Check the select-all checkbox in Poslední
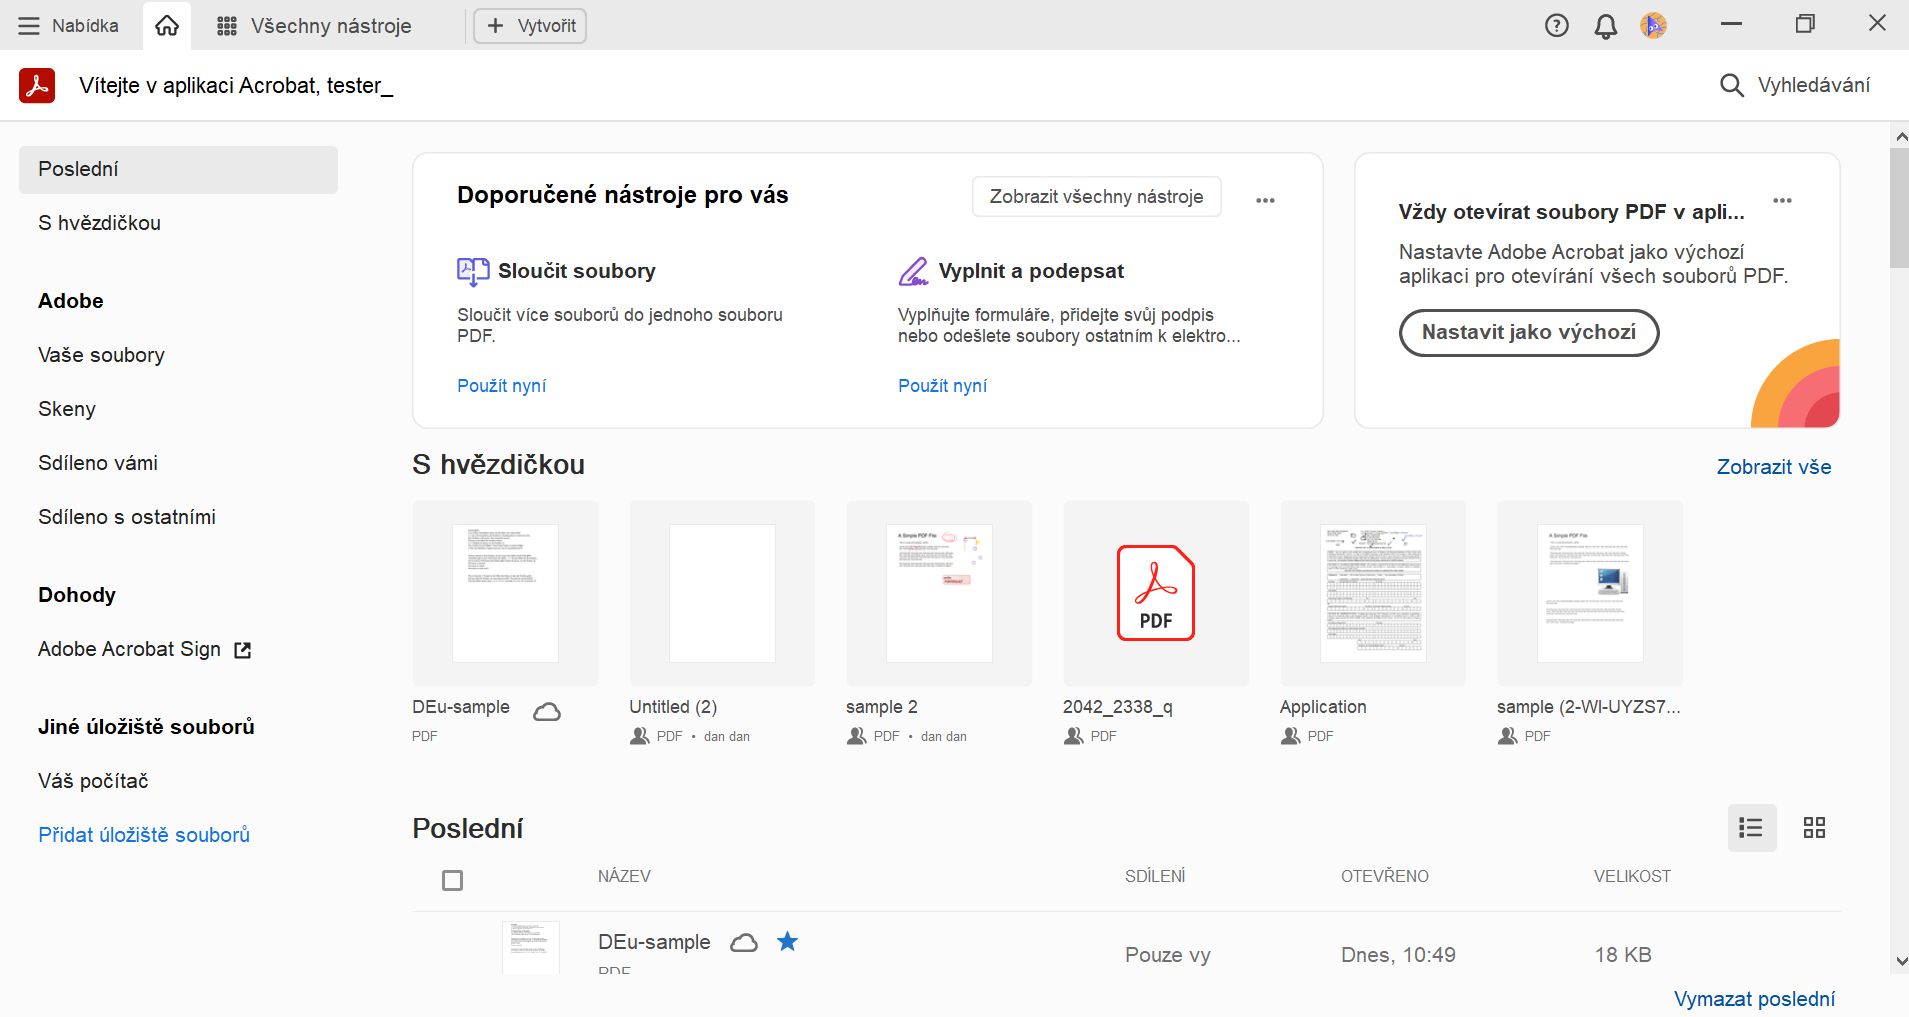The height and width of the screenshot is (1017, 1909). point(453,880)
